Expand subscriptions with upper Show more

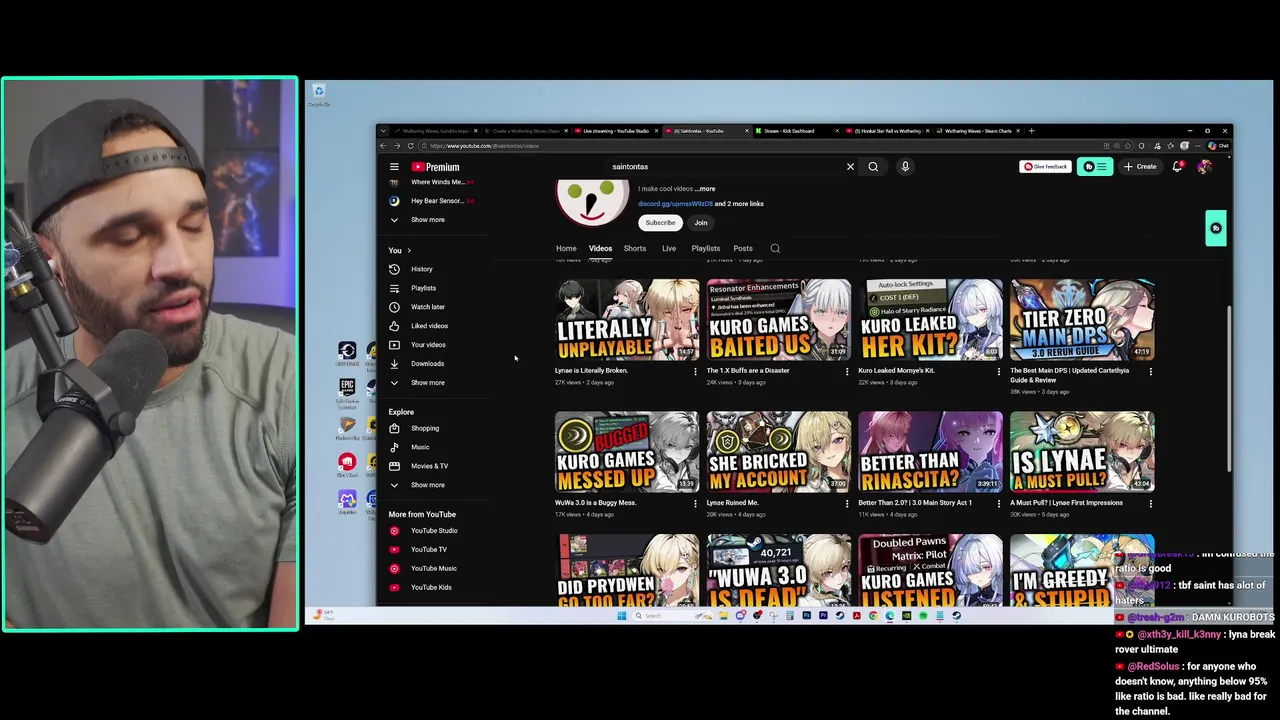pos(427,220)
